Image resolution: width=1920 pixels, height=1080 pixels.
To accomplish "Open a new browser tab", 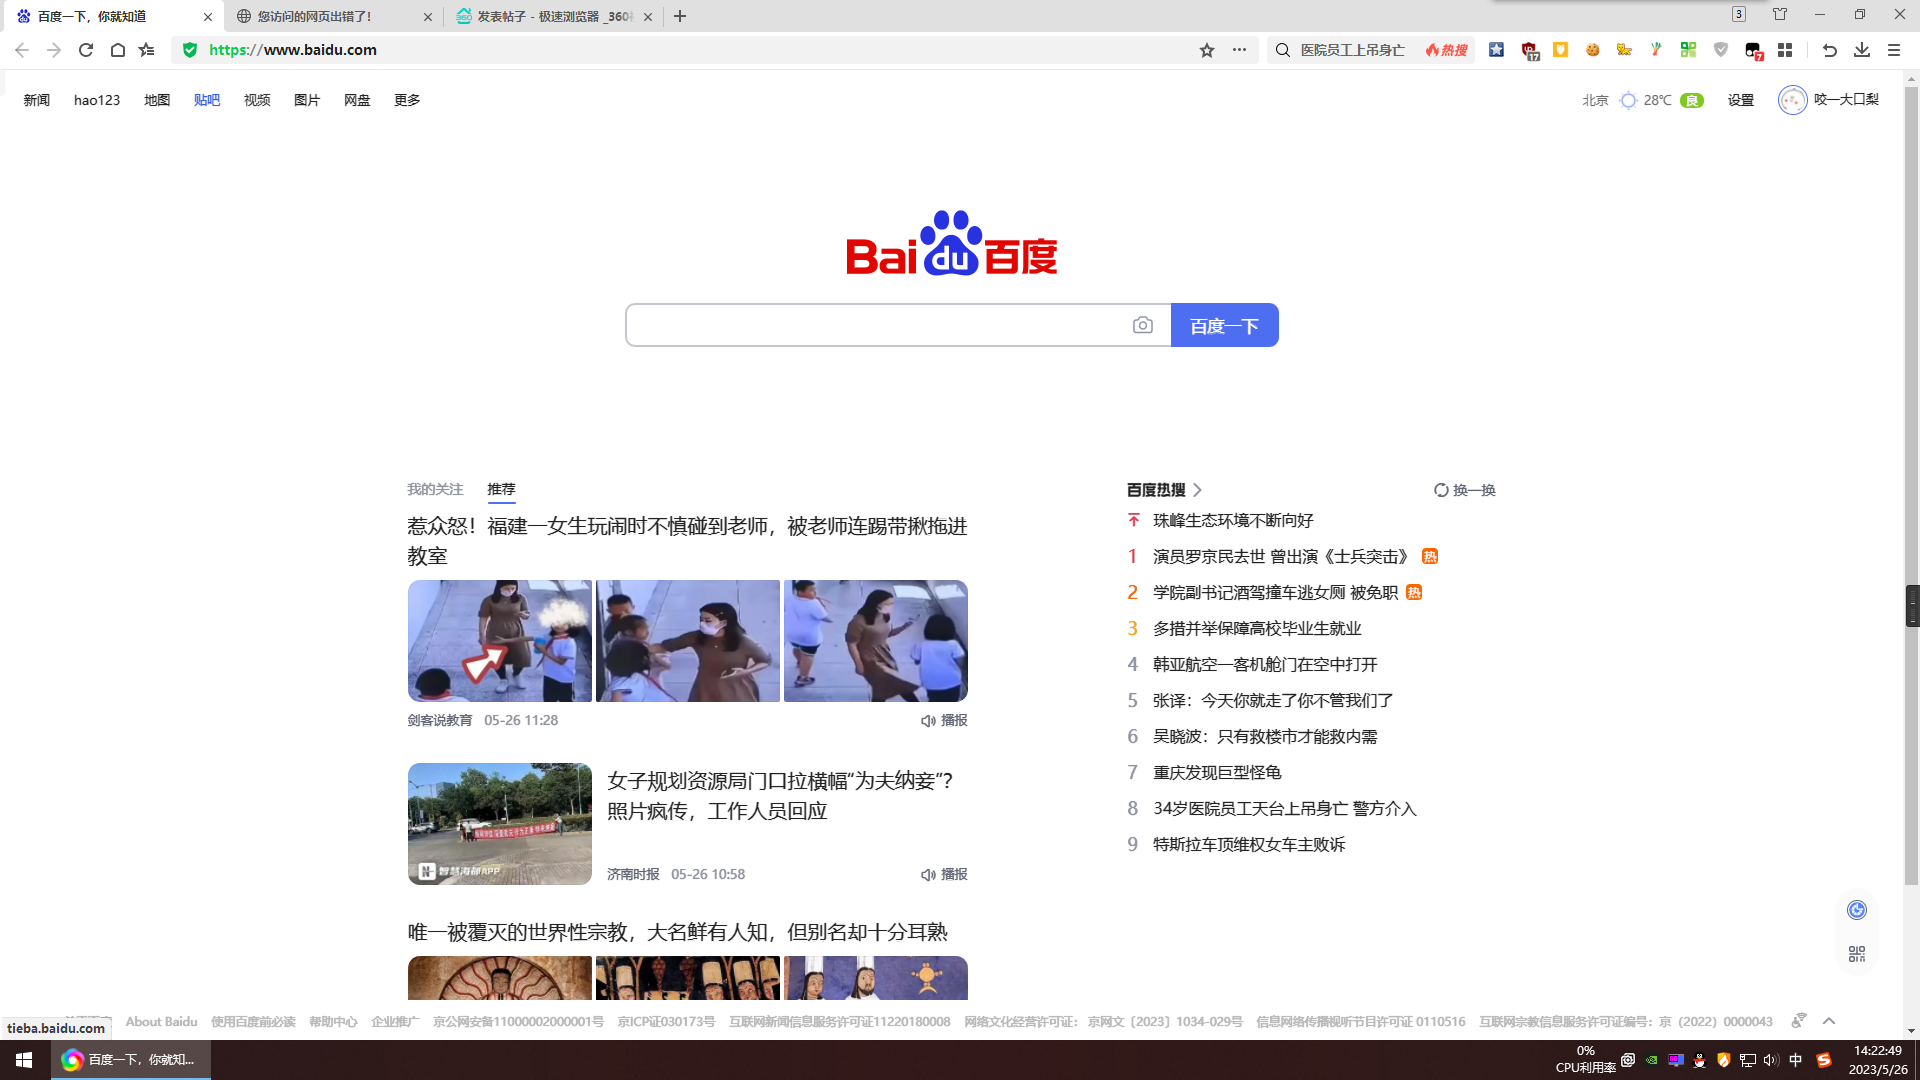I will 680,16.
